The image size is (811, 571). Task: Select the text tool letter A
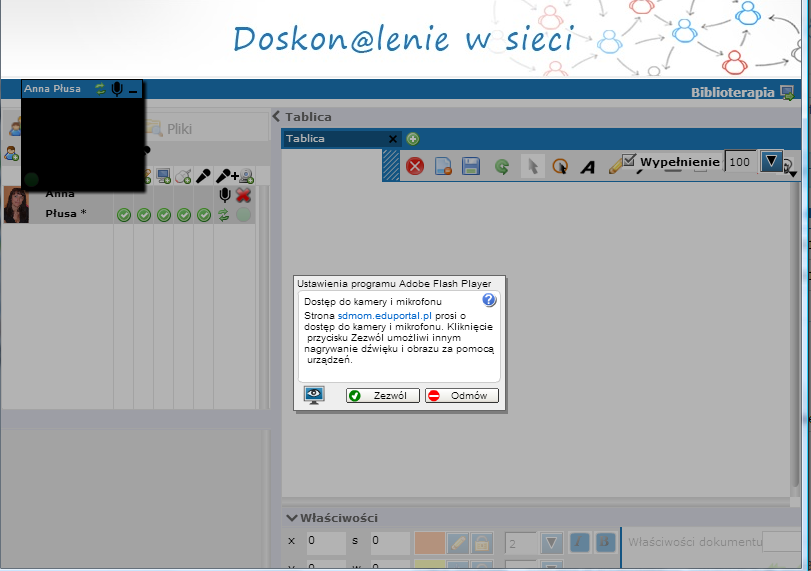[588, 167]
